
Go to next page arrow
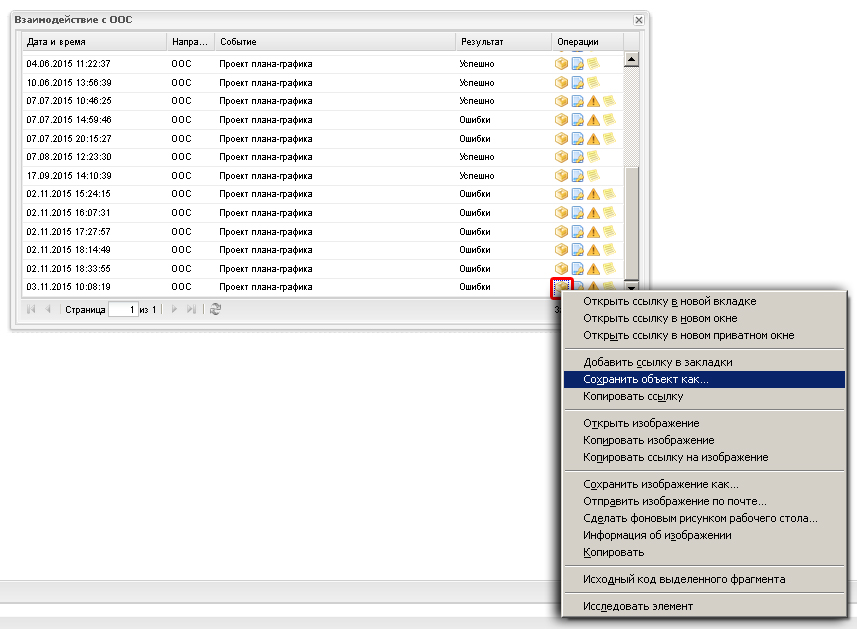174,309
